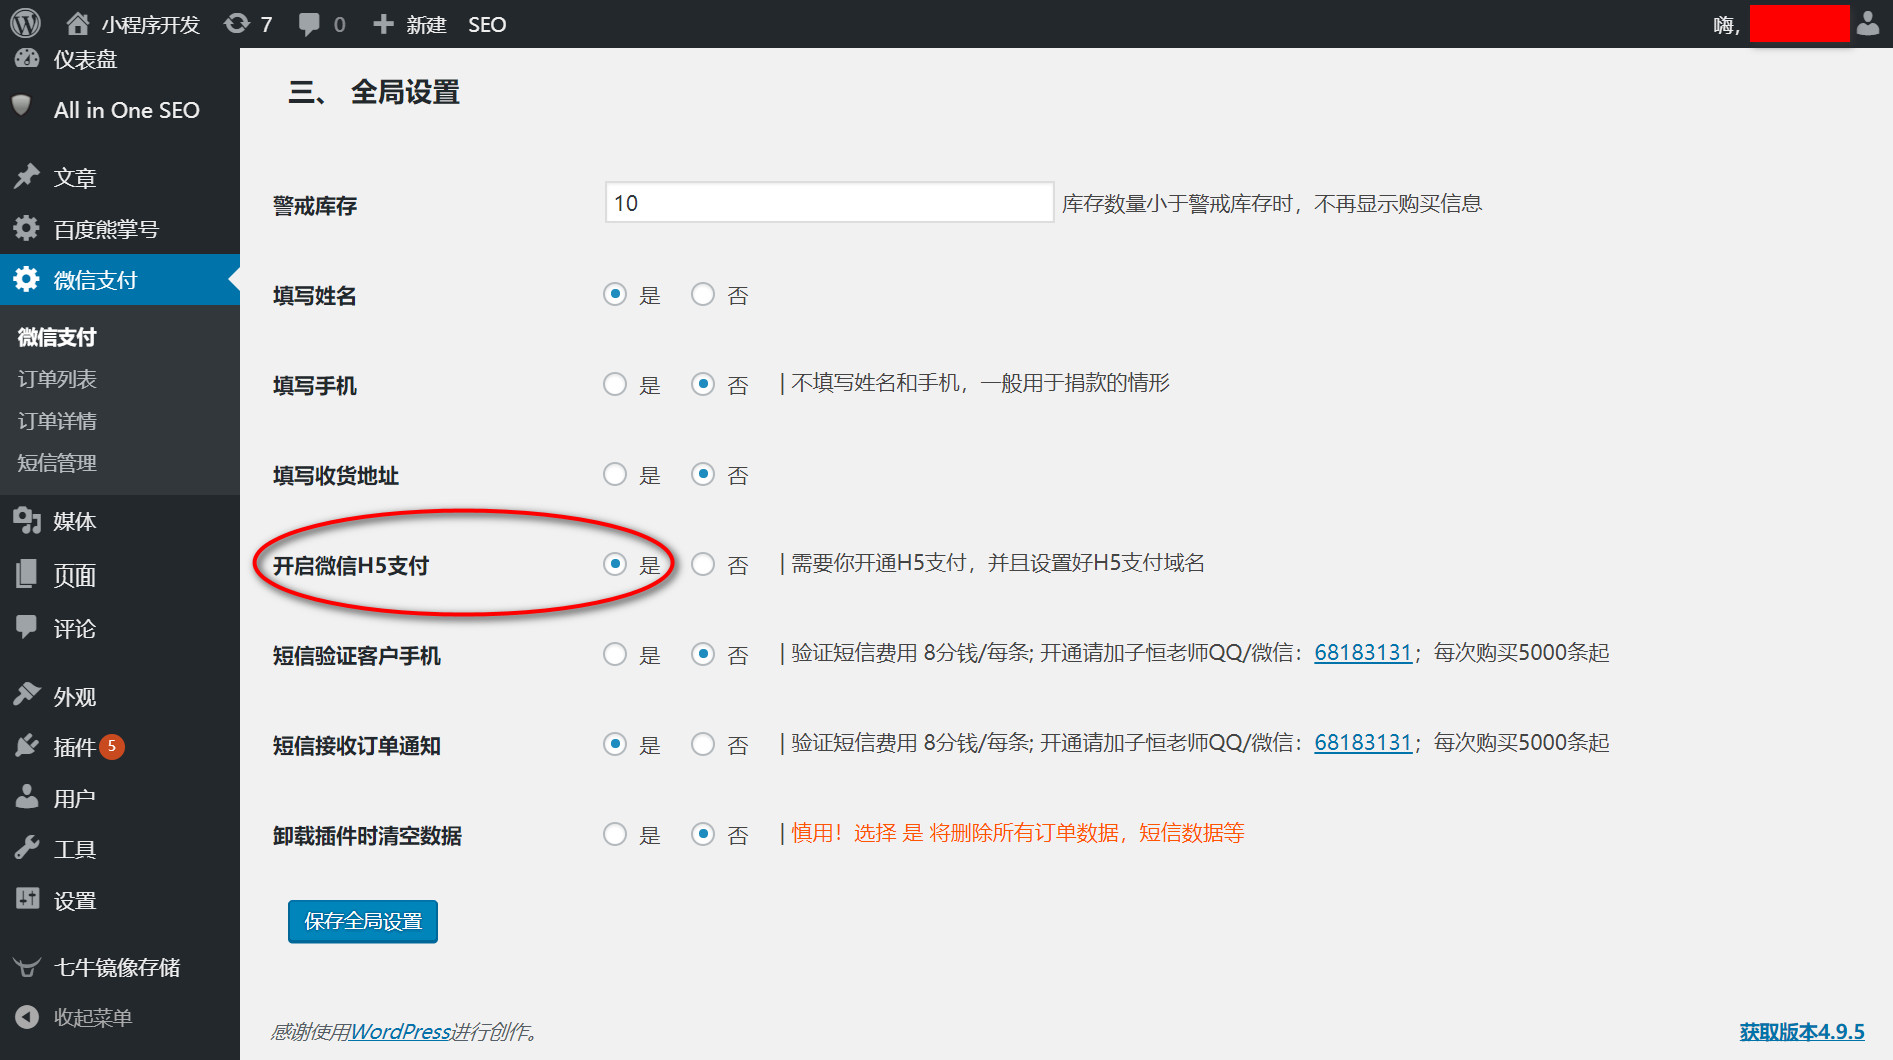The width and height of the screenshot is (1893, 1060).
Task: Click the 用户 person icon
Action: [x=26, y=796]
